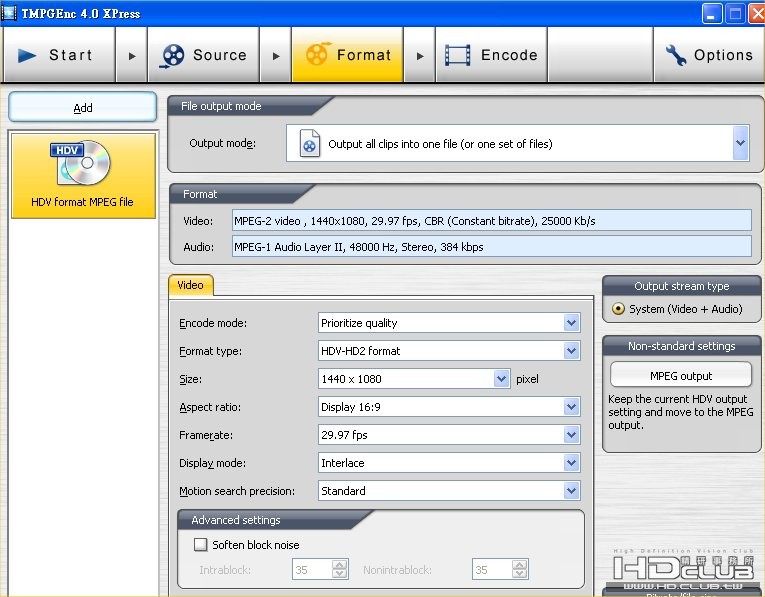Open the Options panel
The height and width of the screenshot is (597, 765).
[x=709, y=55]
